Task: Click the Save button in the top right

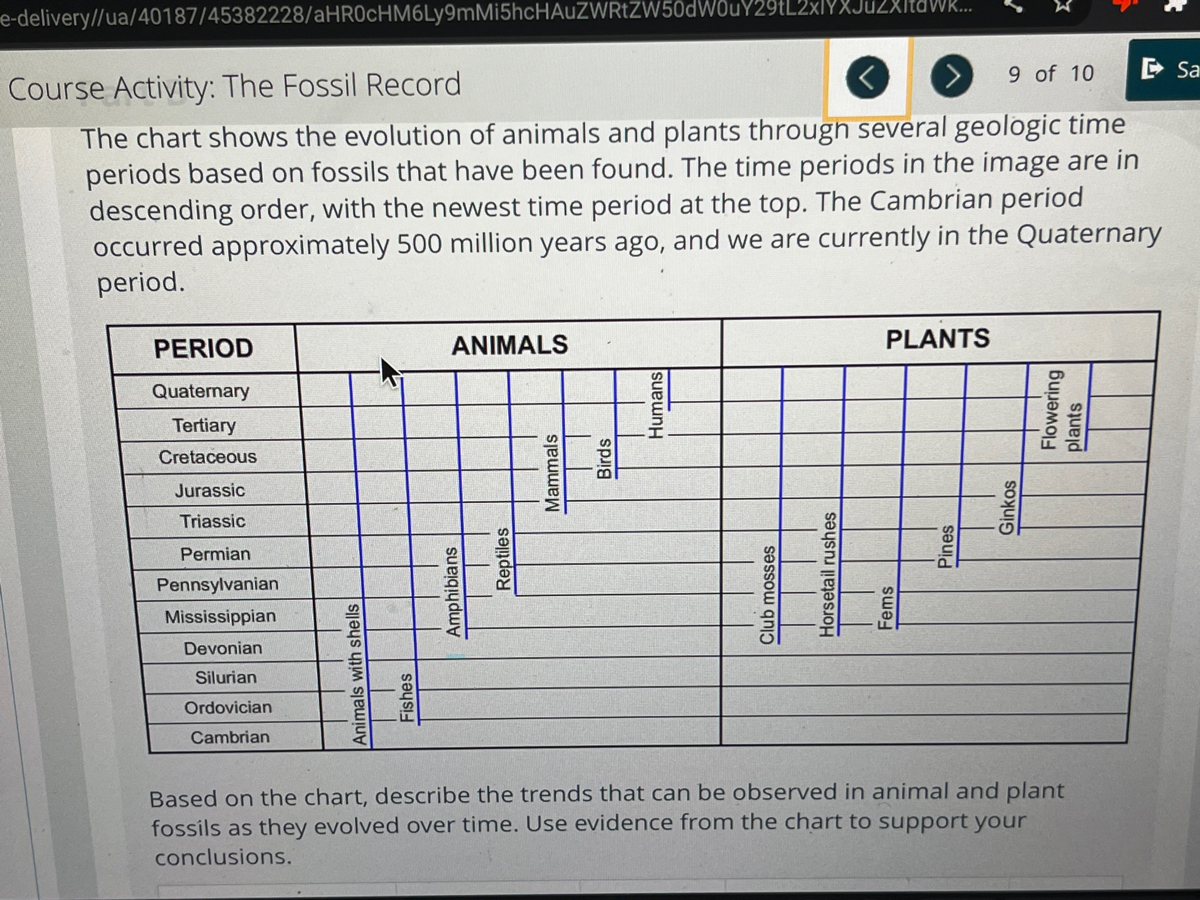Action: click(x=1176, y=70)
